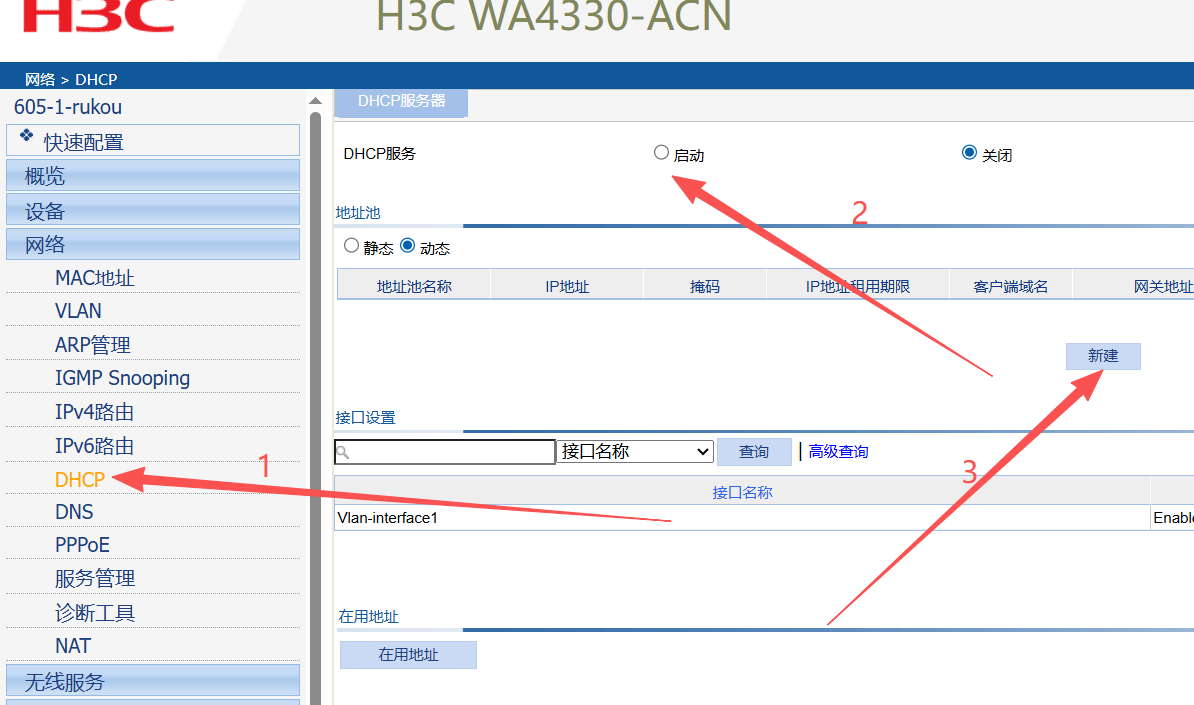Choose 静态 address pool radio
The width and height of the screenshot is (1194, 705).
click(x=351, y=246)
